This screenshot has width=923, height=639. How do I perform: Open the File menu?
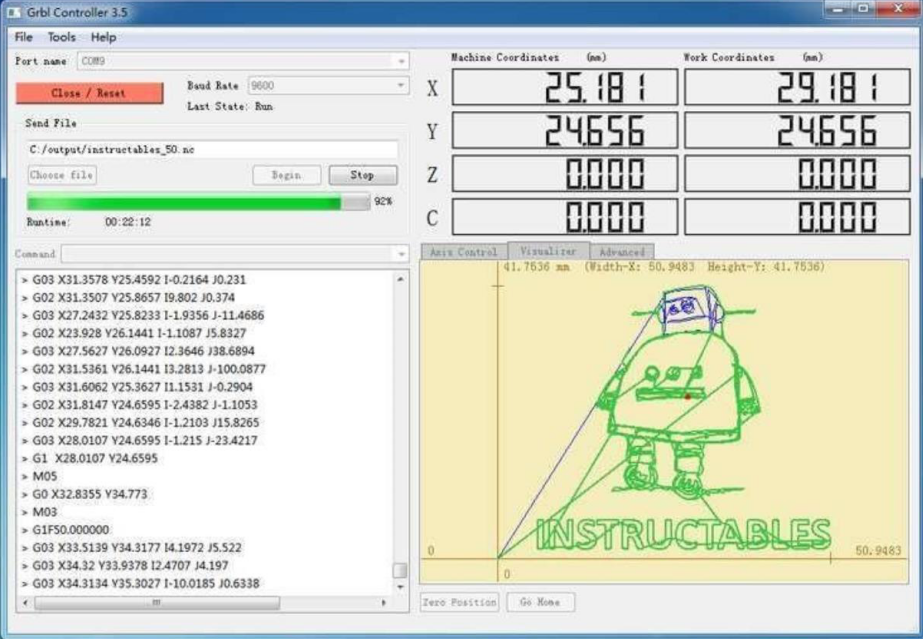[x=24, y=37]
